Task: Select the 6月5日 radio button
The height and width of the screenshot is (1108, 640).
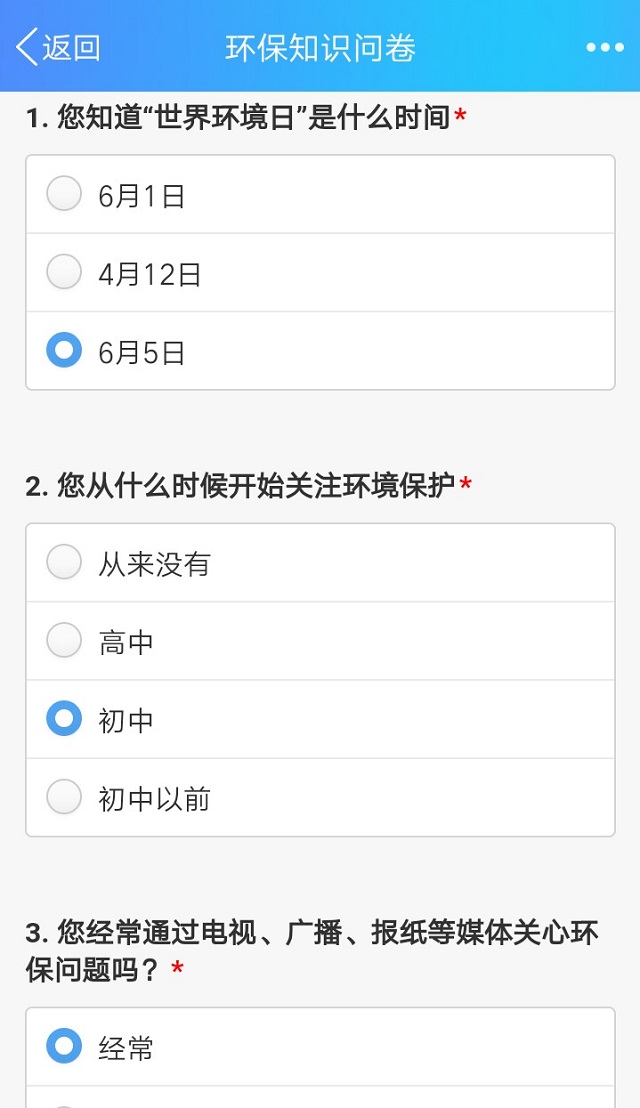Action: pyautogui.click(x=63, y=350)
